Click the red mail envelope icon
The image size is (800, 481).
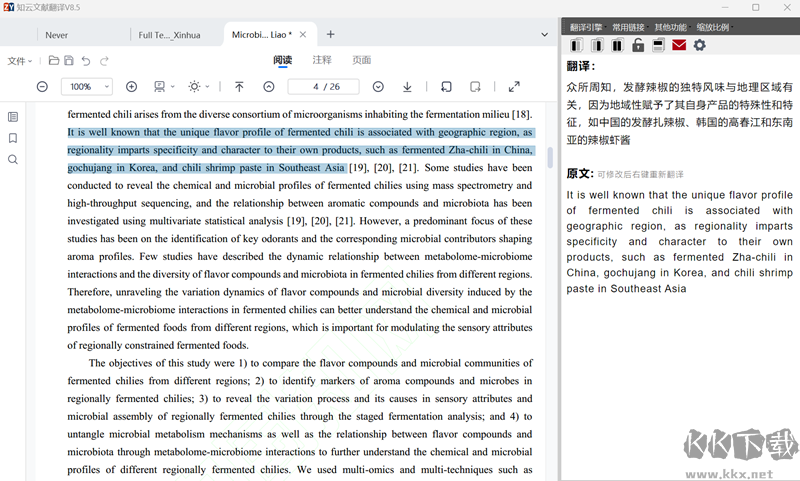point(679,45)
